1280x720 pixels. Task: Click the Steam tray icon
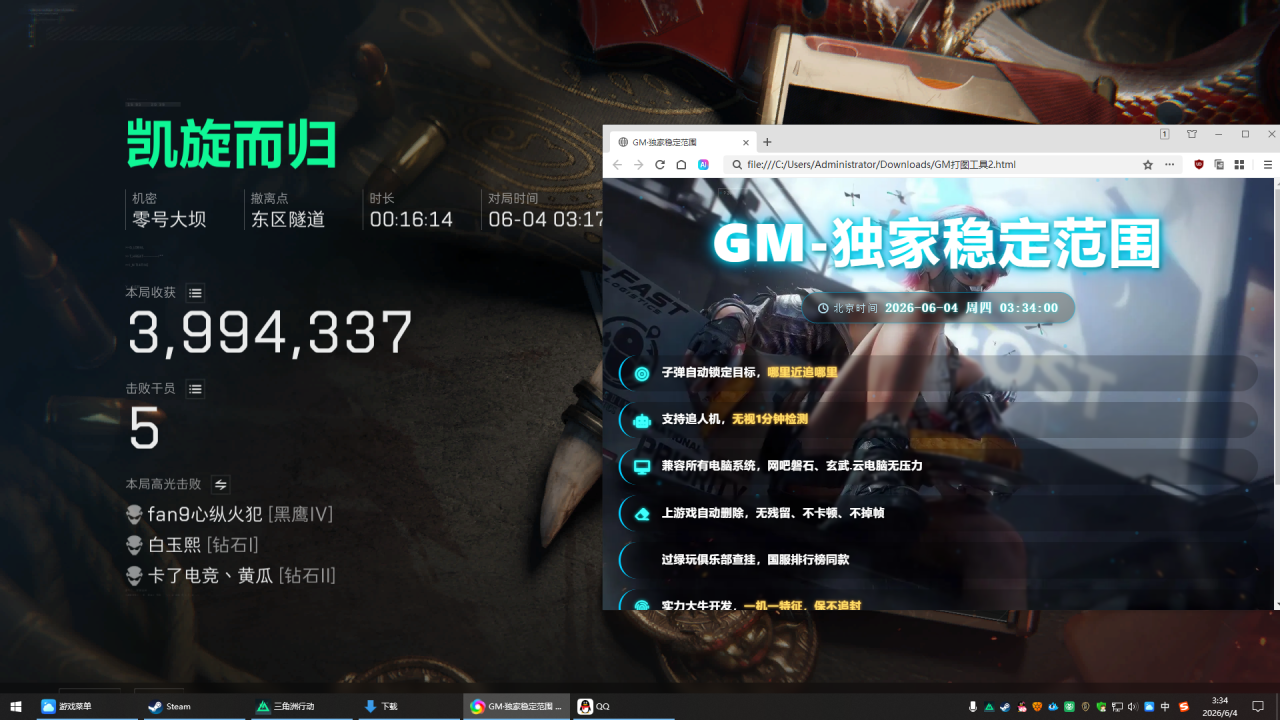[1005, 707]
